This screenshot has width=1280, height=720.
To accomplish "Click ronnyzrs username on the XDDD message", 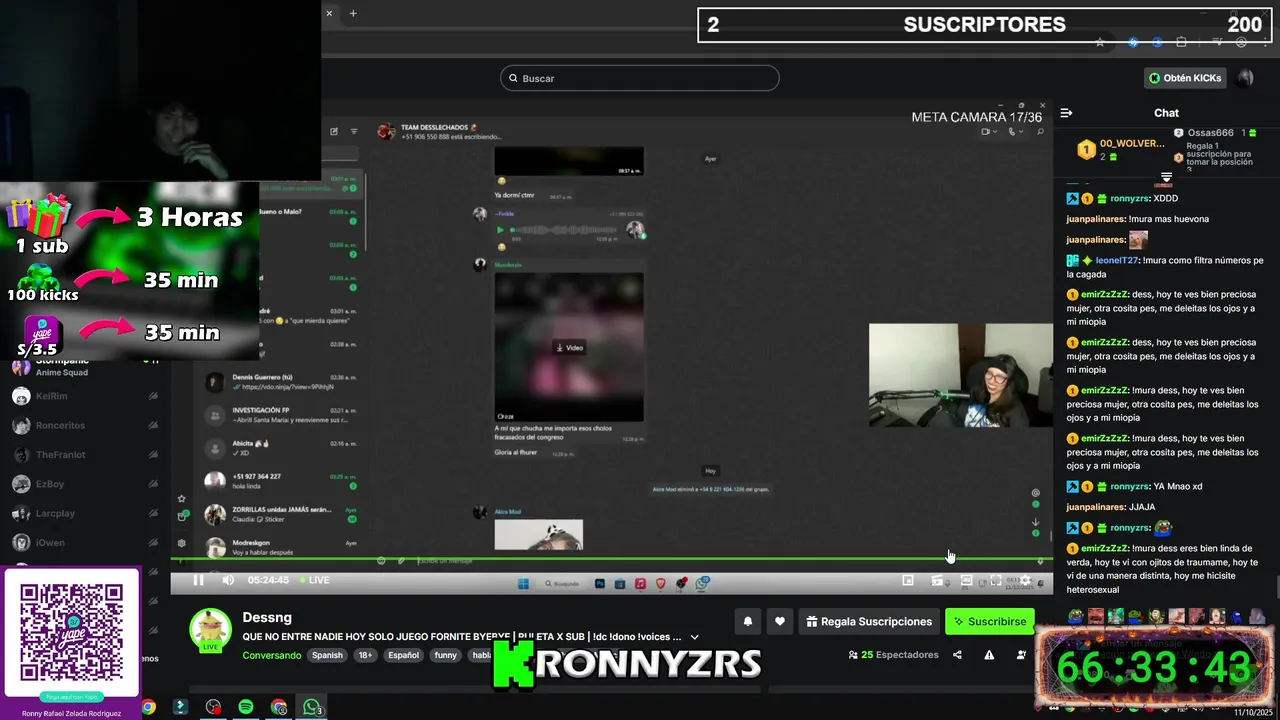I will pos(1129,199).
